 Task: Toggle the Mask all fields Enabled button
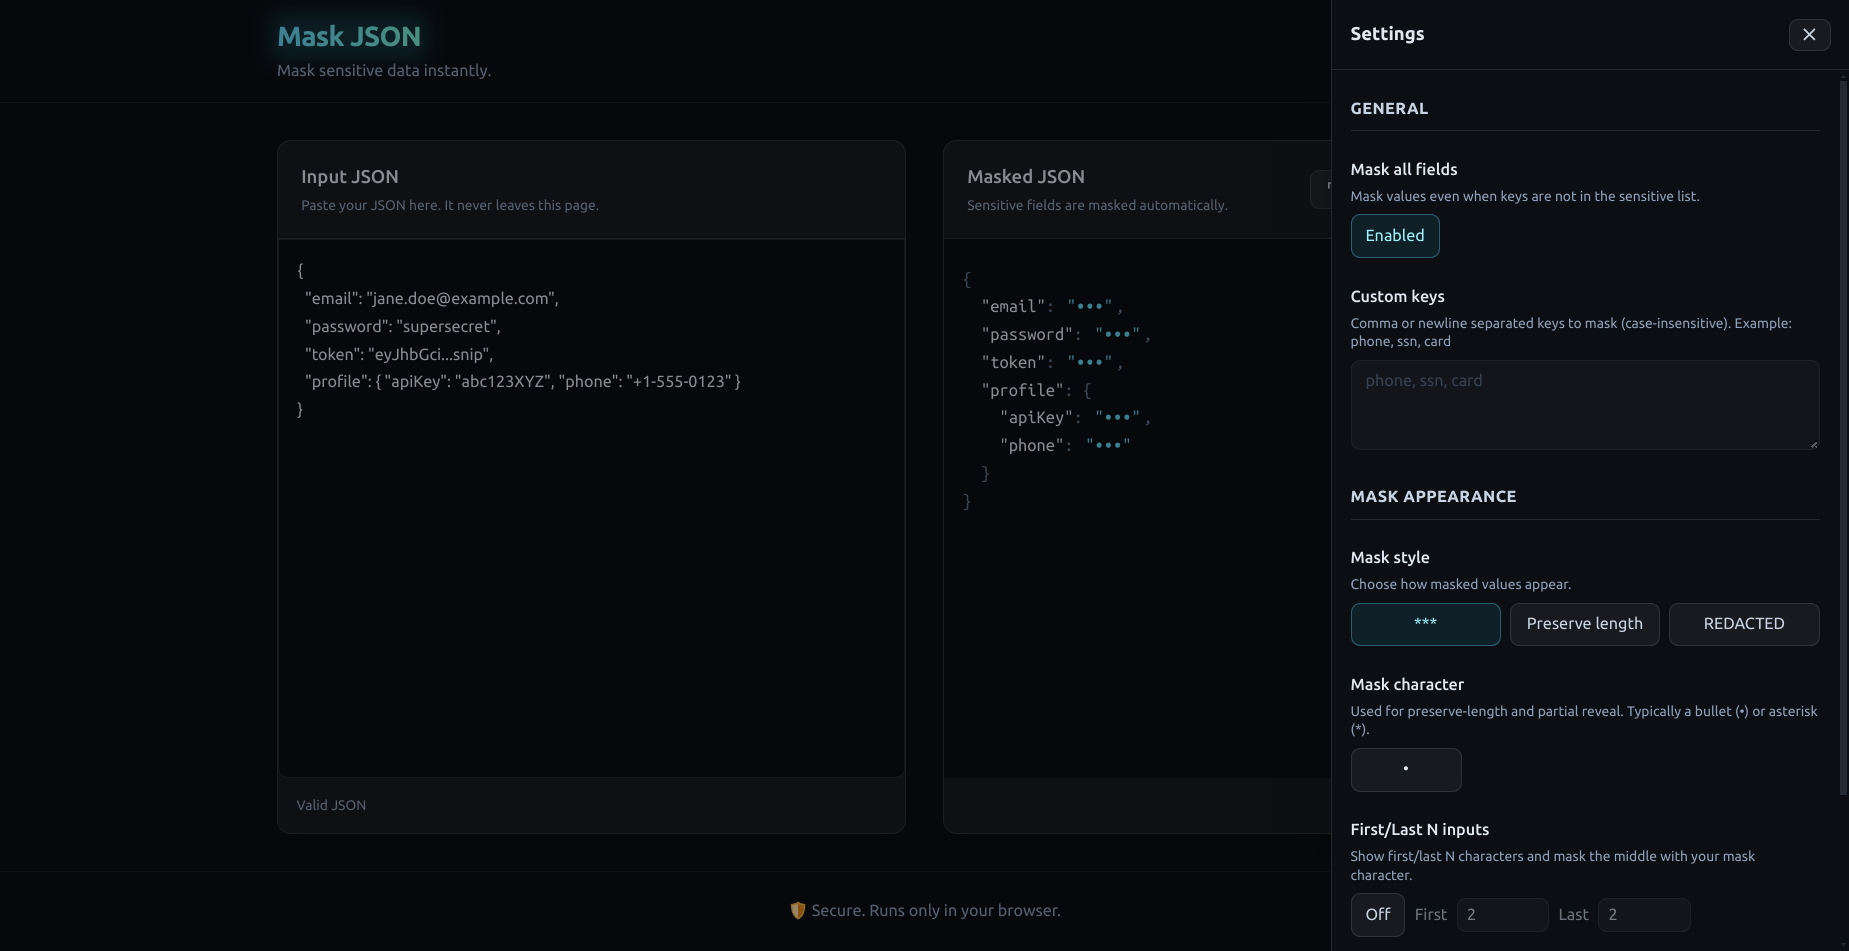tap(1394, 236)
